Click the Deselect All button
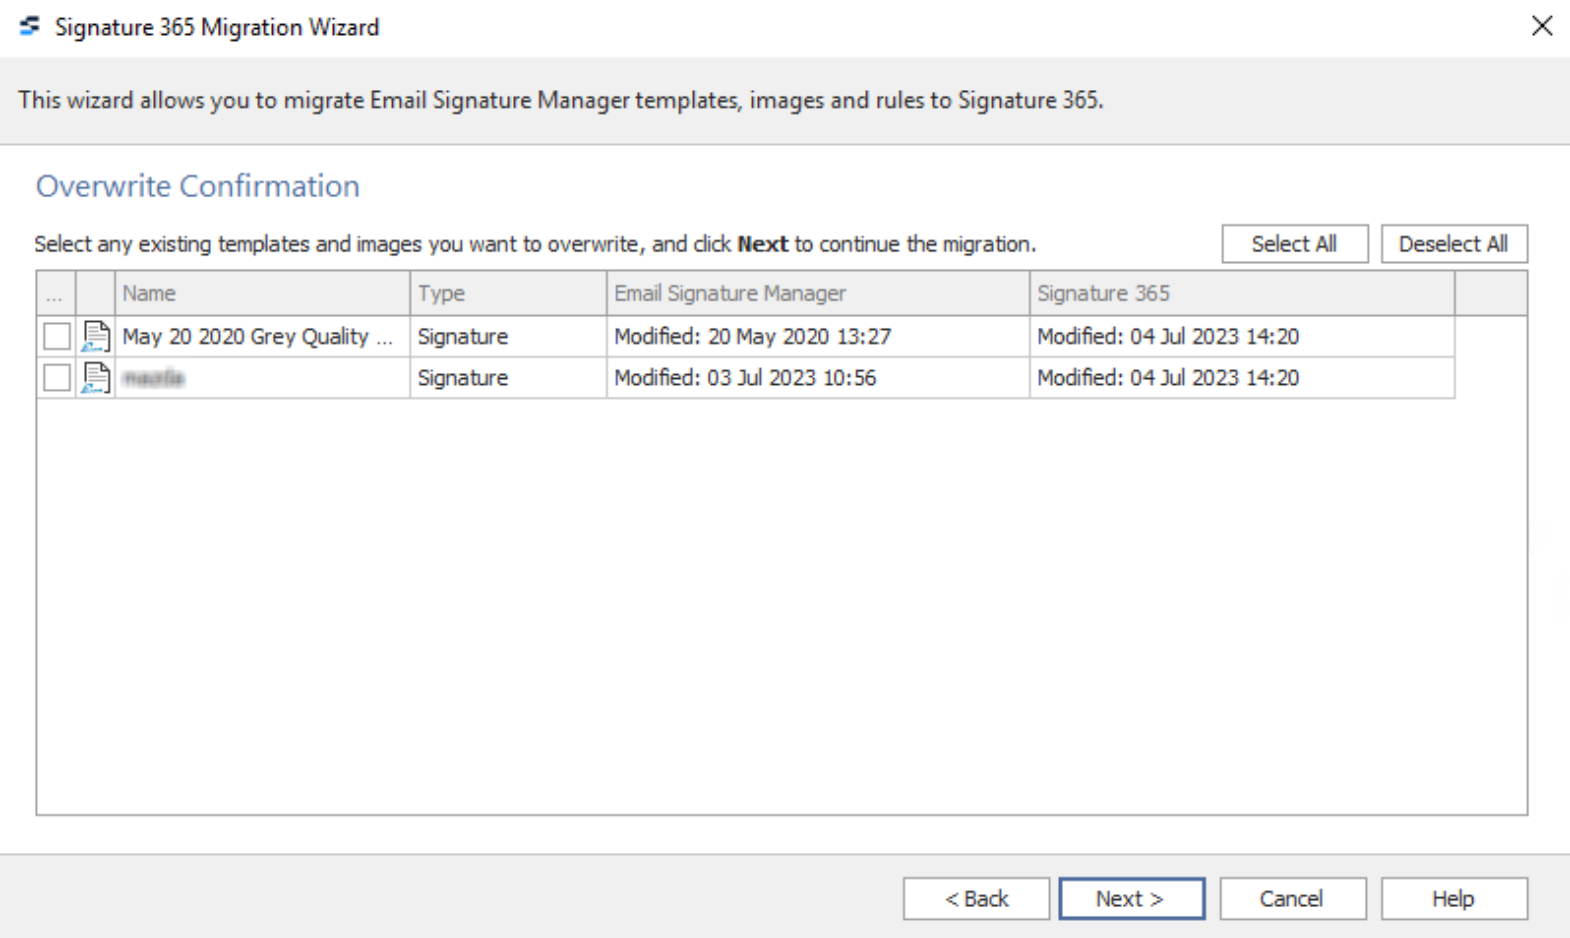Image resolution: width=1570 pixels, height=938 pixels. tap(1454, 244)
